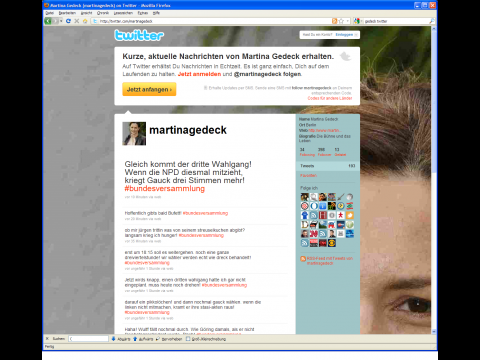The image size is (480, 360).
Task: Click the Twitter logo
Action: (139, 35)
